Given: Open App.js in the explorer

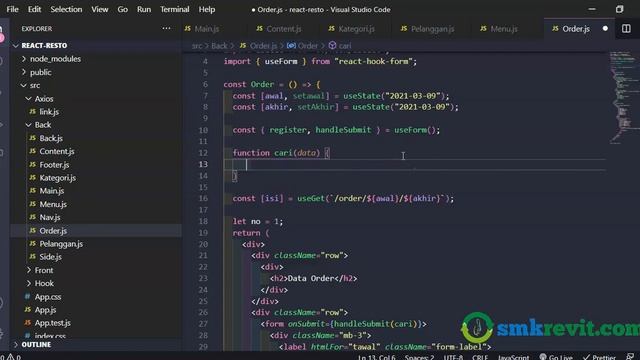Looking at the screenshot, I should pyautogui.click(x=45, y=310).
